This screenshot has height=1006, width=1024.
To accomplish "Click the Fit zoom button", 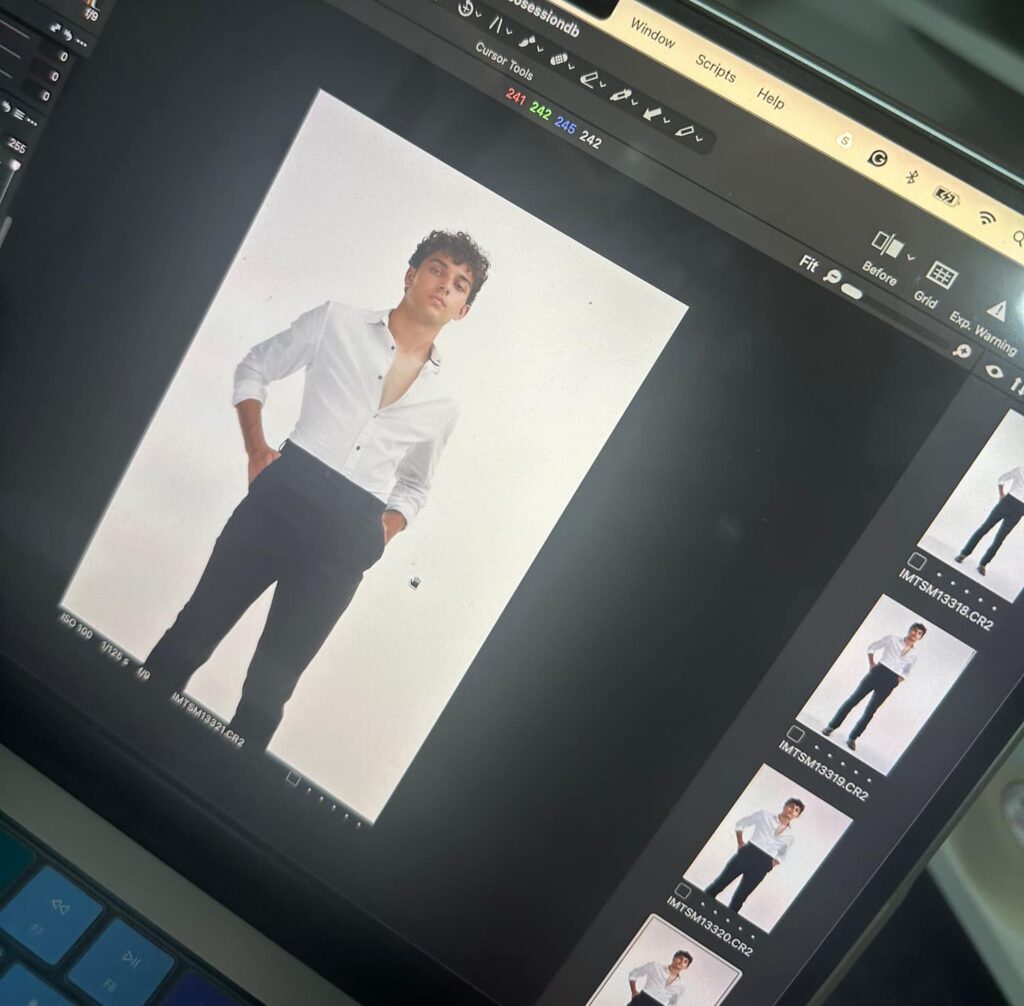I will point(808,263).
